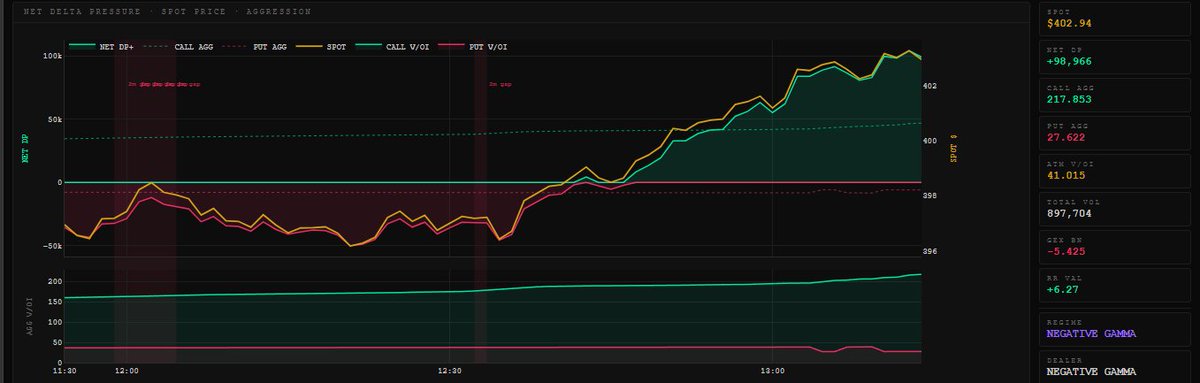Click the 12:00 time axis label
The height and width of the screenshot is (383, 1200).
127,370
